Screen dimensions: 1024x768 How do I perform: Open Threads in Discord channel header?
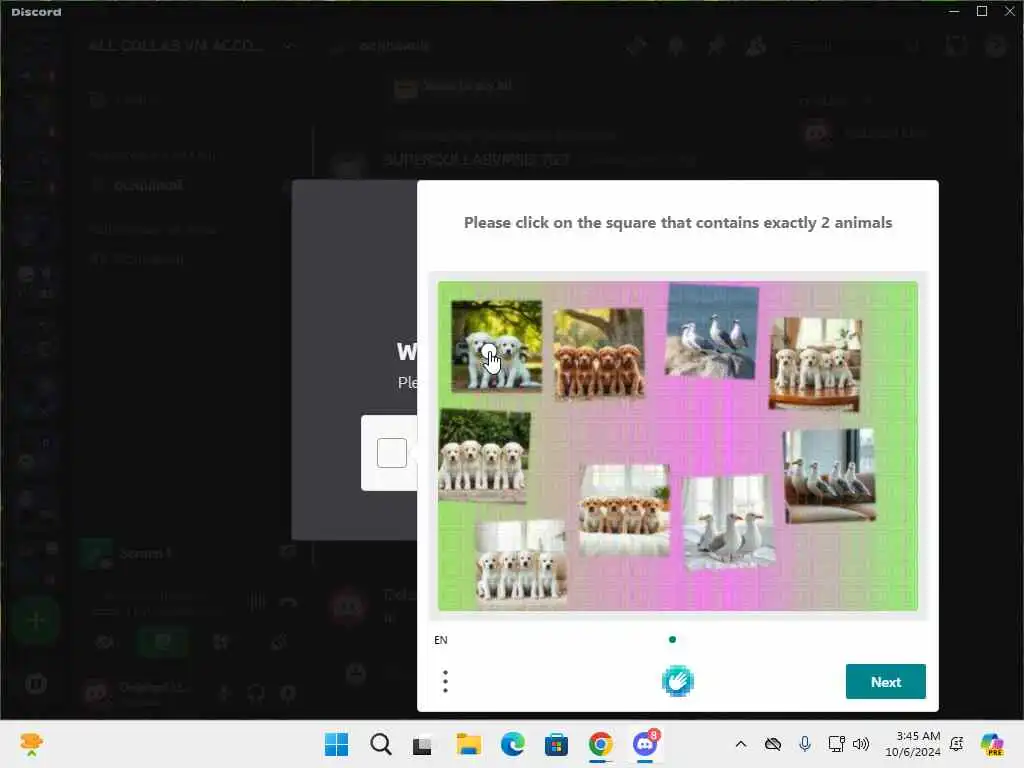637,46
